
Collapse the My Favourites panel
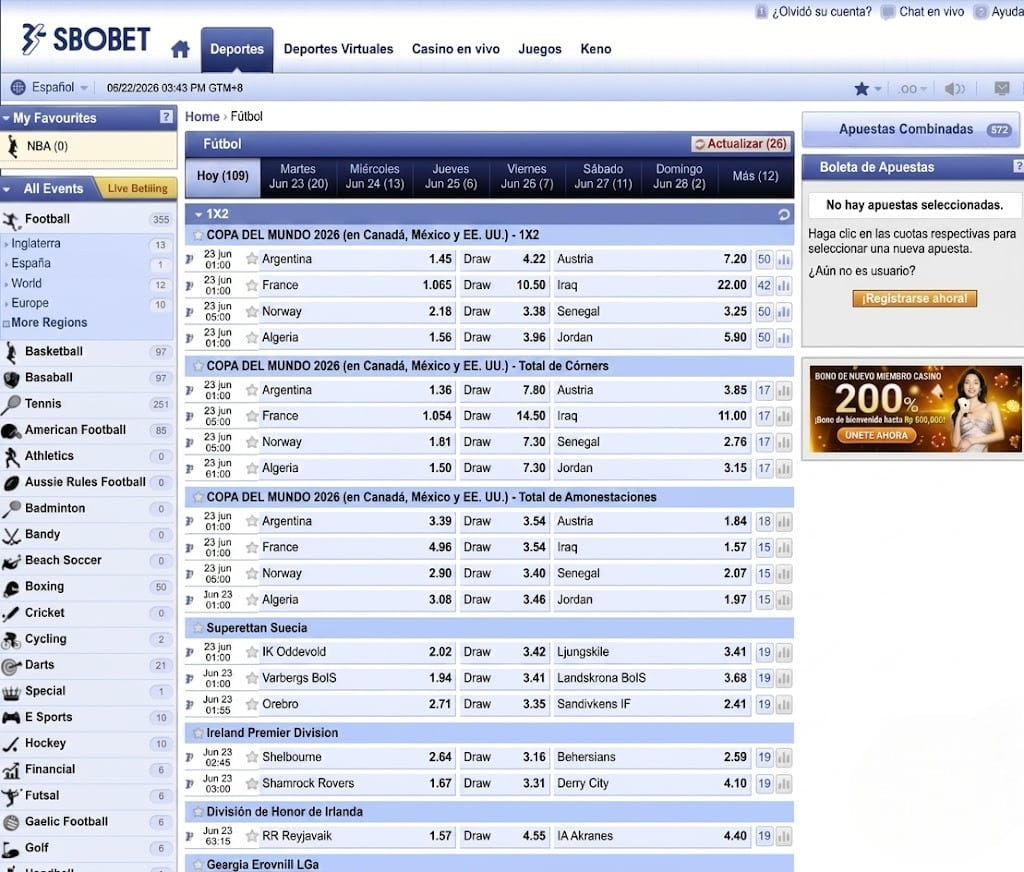click(x=6, y=118)
